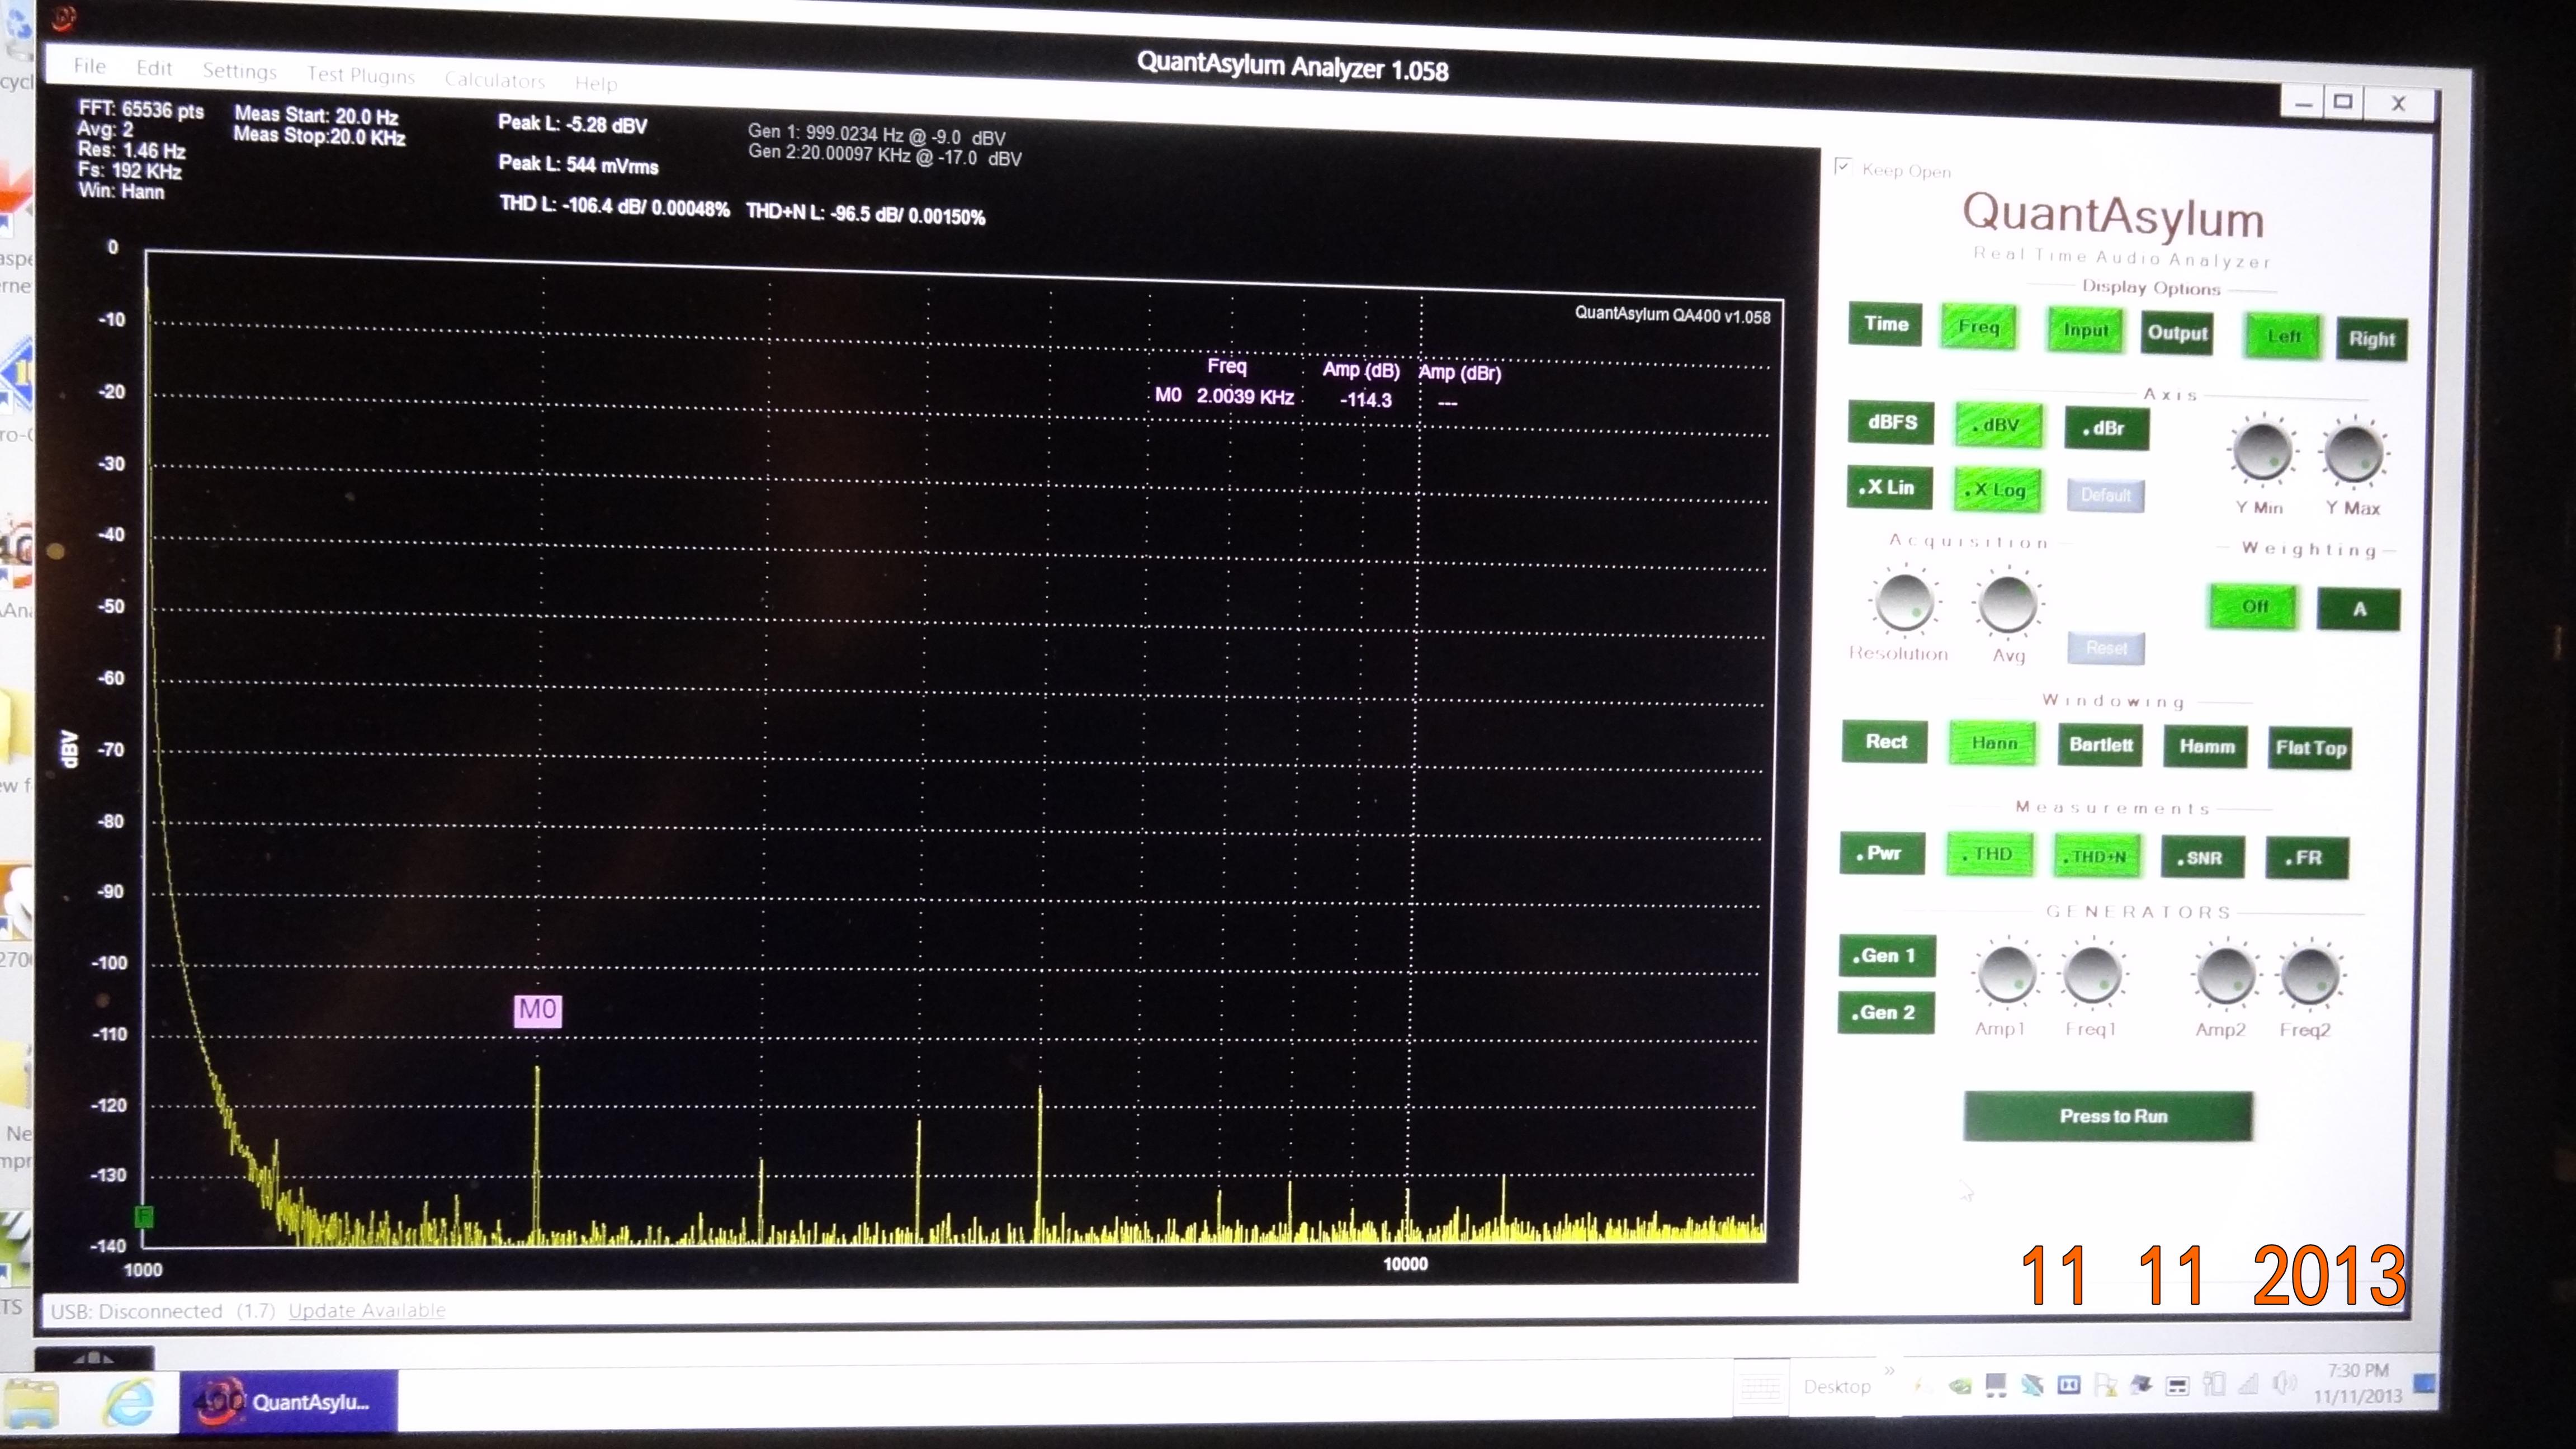Enable generator Gen 1
This screenshot has width=2576, height=1449.
[x=1887, y=956]
